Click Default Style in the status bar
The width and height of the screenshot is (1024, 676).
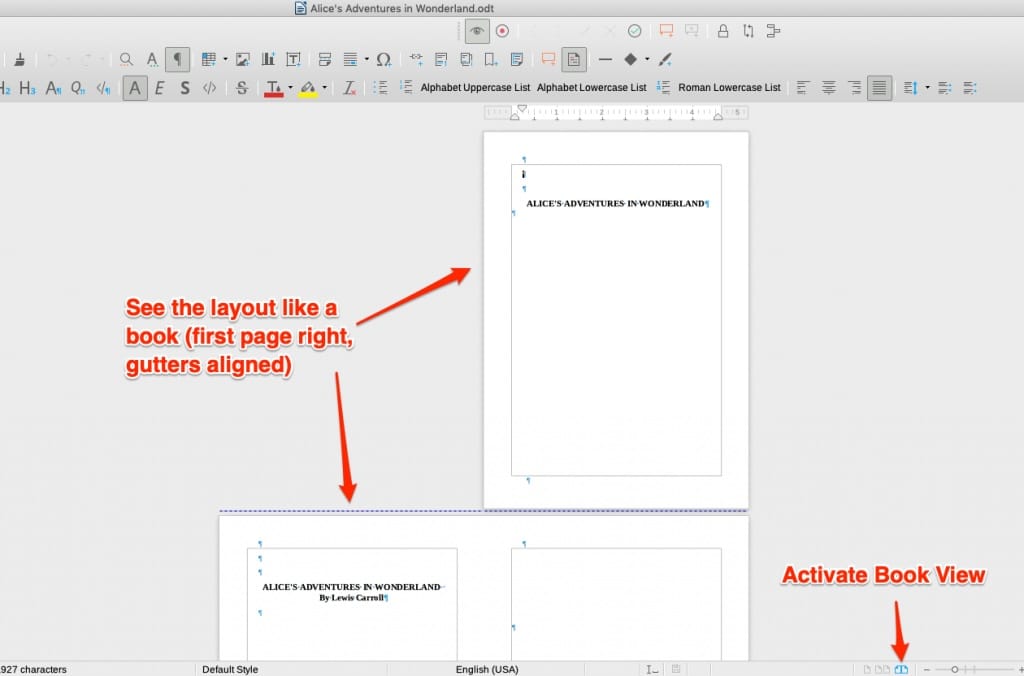(229, 669)
